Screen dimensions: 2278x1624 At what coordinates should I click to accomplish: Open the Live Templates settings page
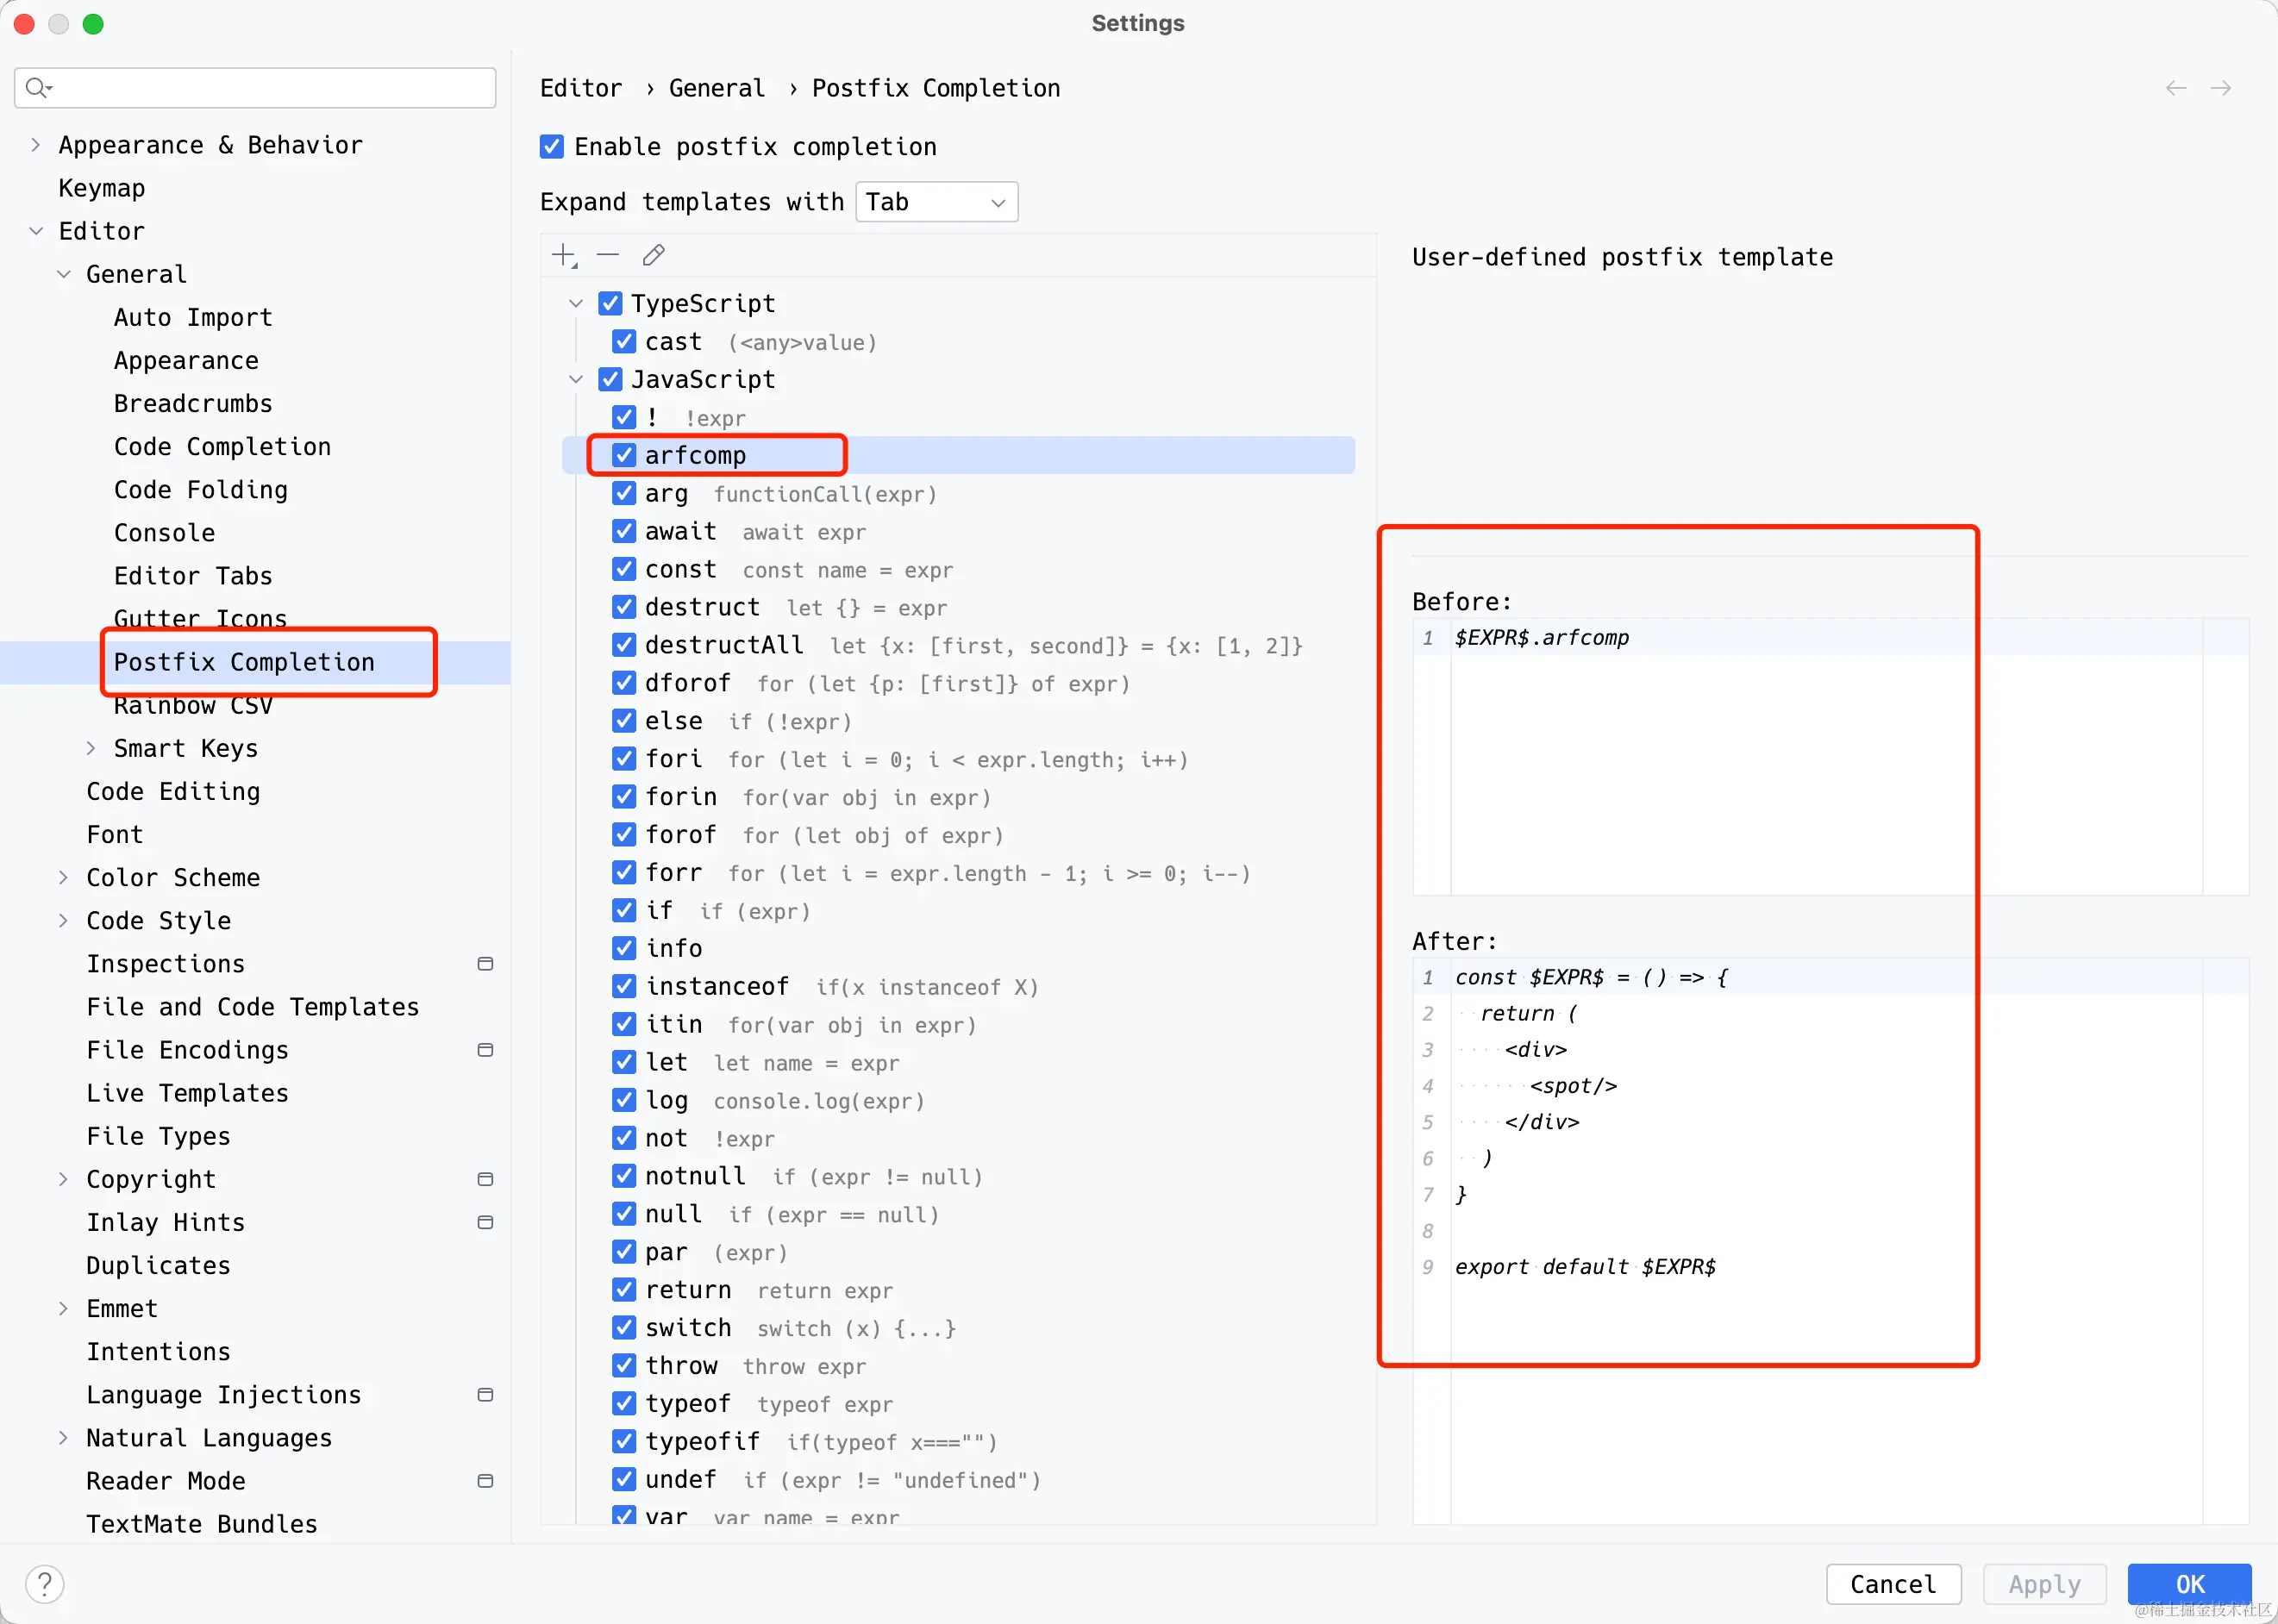coord(187,1093)
